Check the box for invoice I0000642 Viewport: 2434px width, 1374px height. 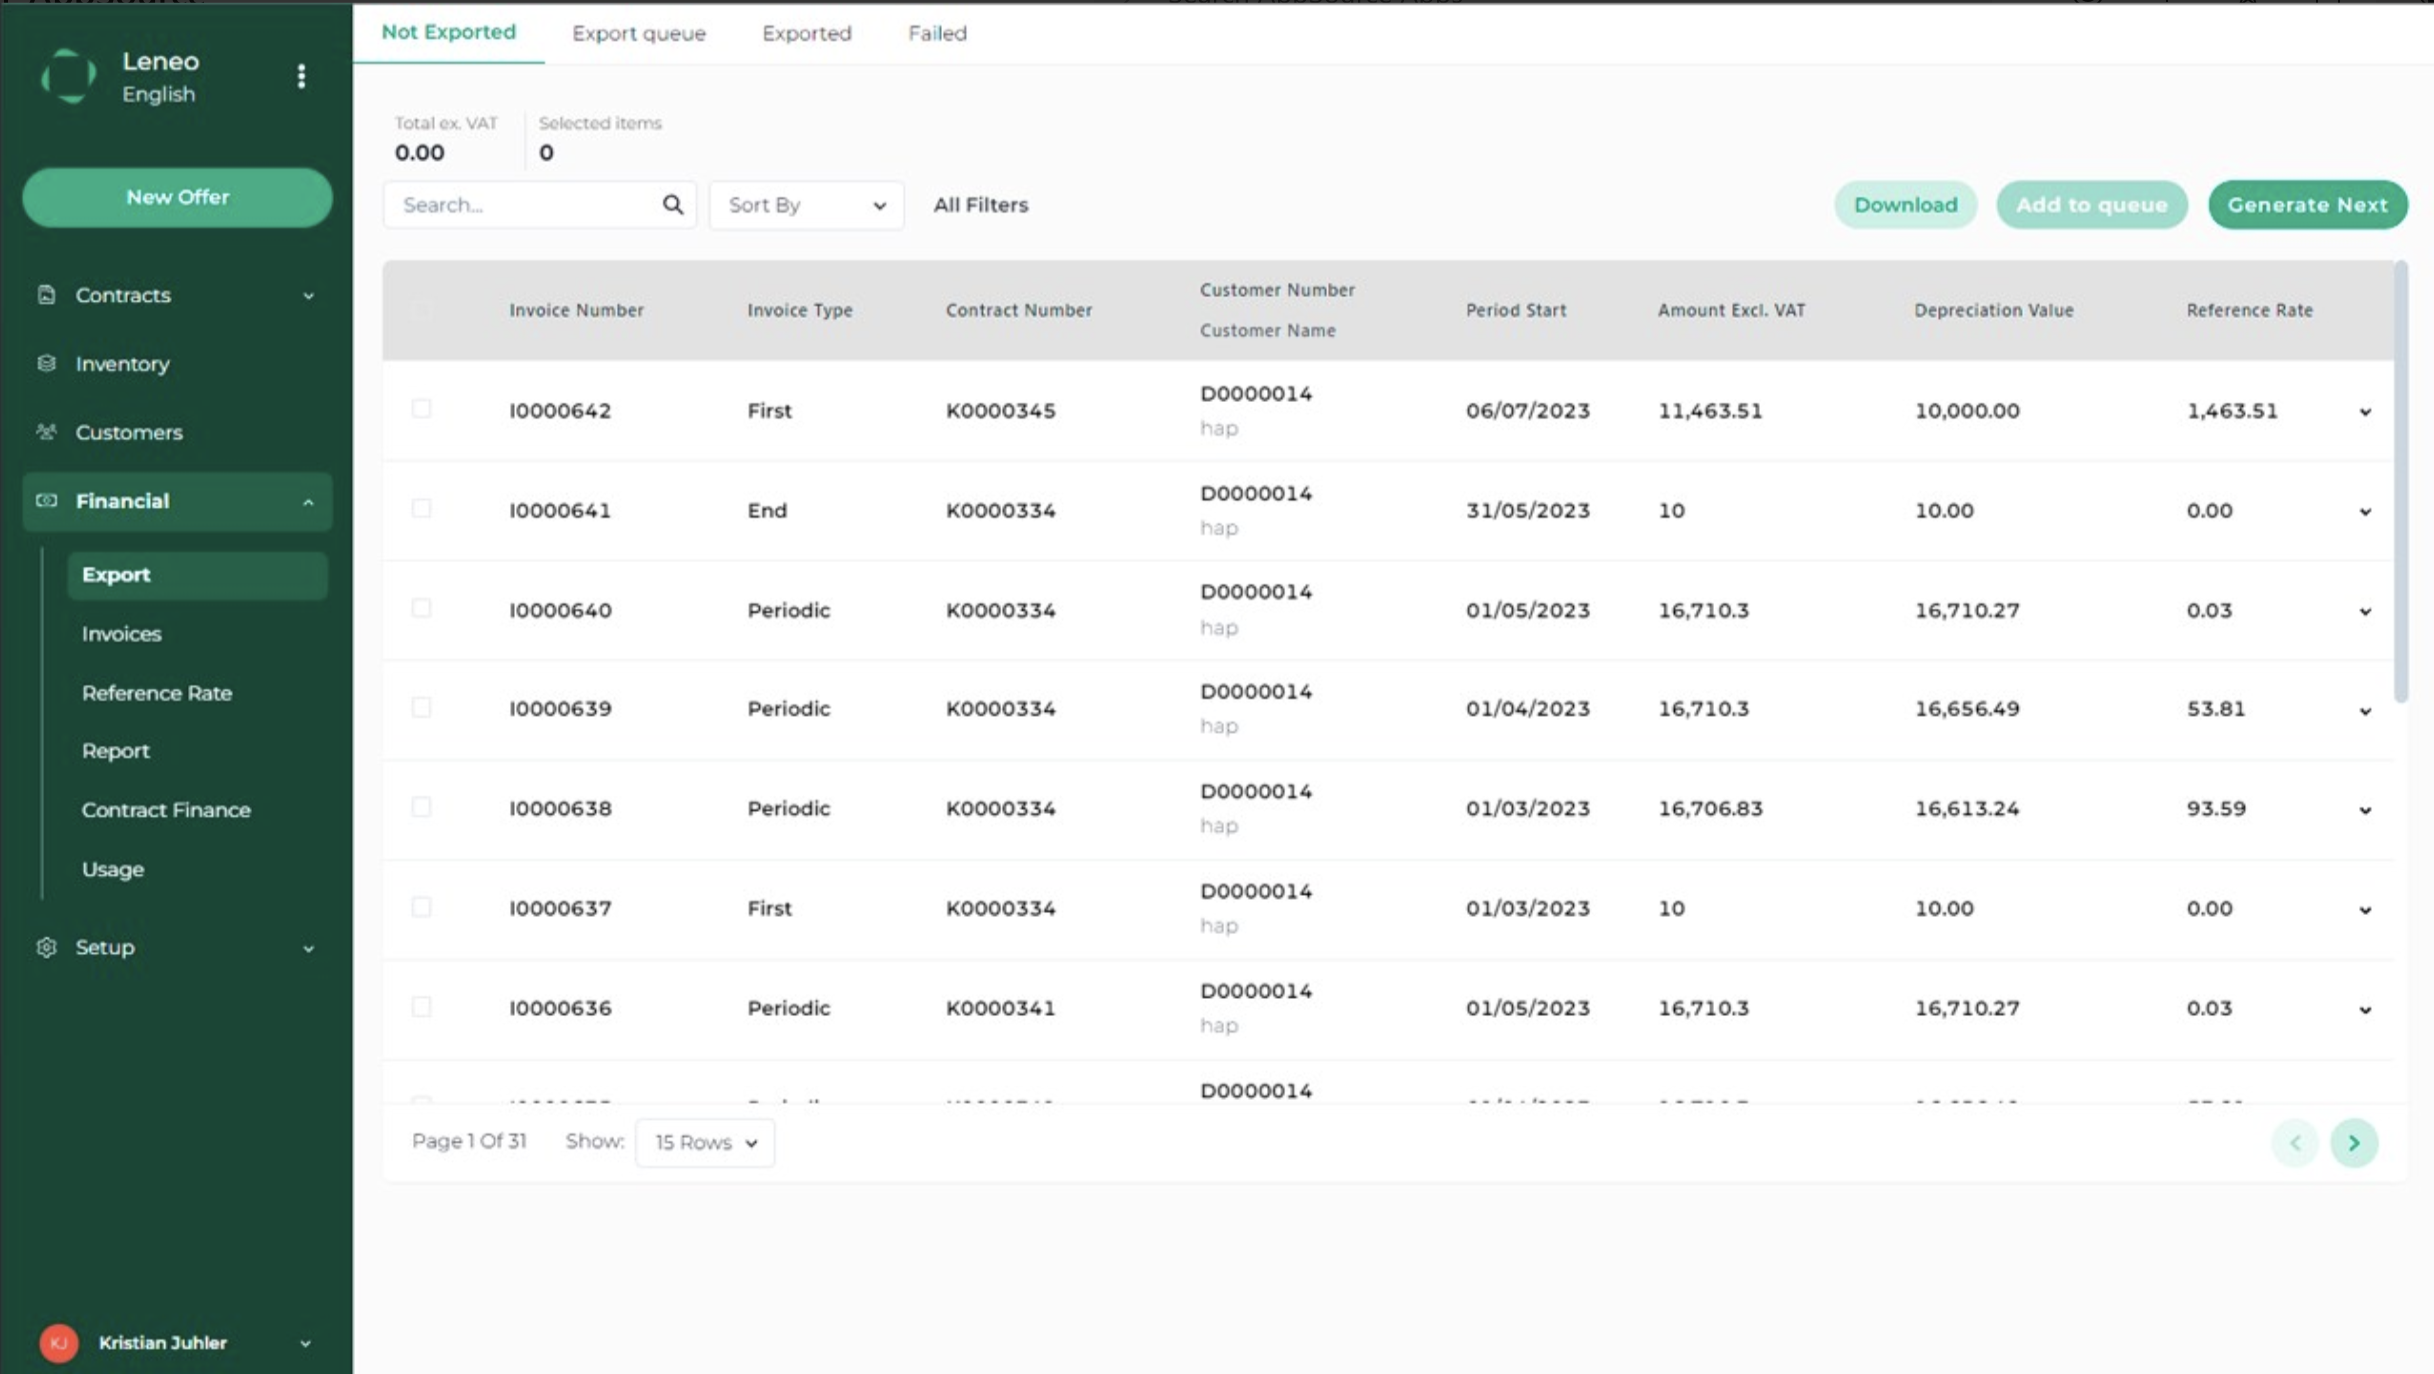tap(421, 409)
